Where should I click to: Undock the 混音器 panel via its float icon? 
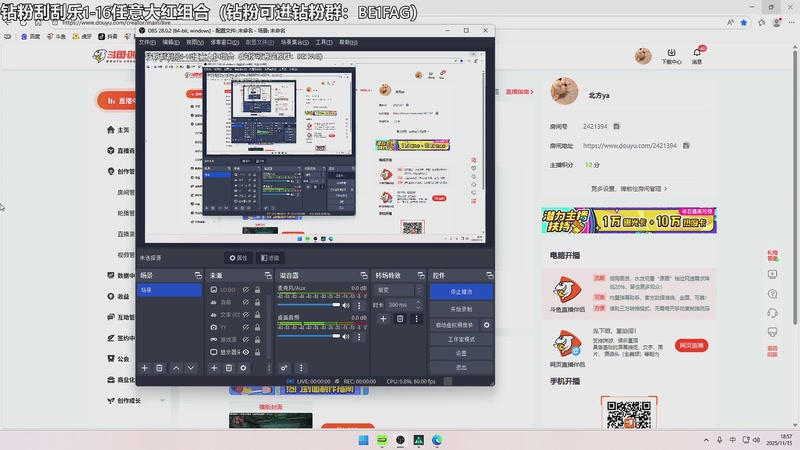coord(364,275)
